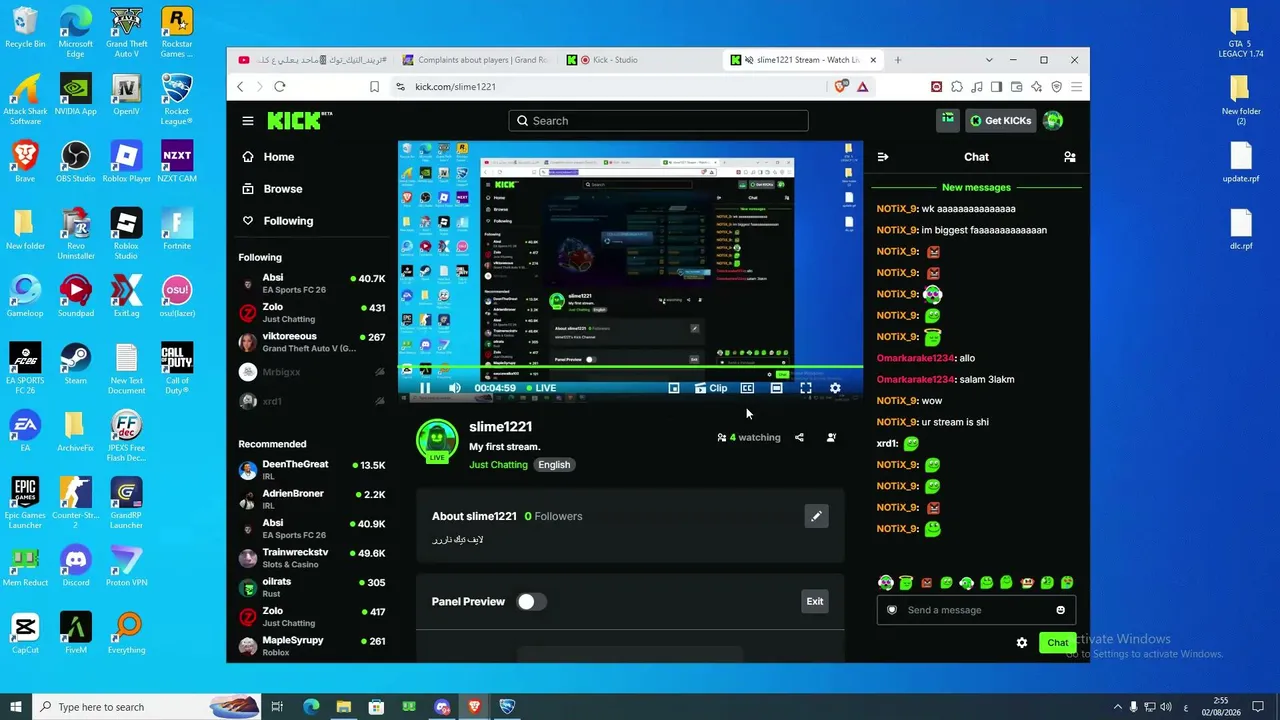Image resolution: width=1280 pixels, height=720 pixels.
Task: Open chat identity badge icon
Action: [892, 610]
